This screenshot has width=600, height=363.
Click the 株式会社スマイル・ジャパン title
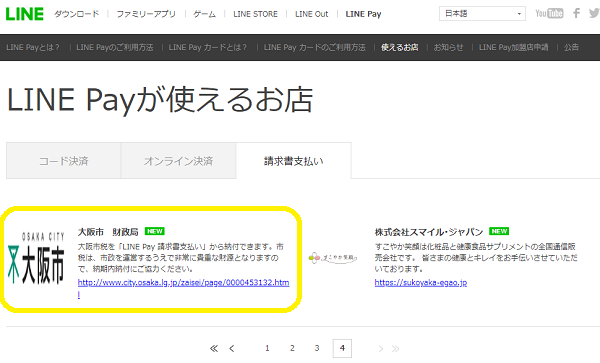429,232
